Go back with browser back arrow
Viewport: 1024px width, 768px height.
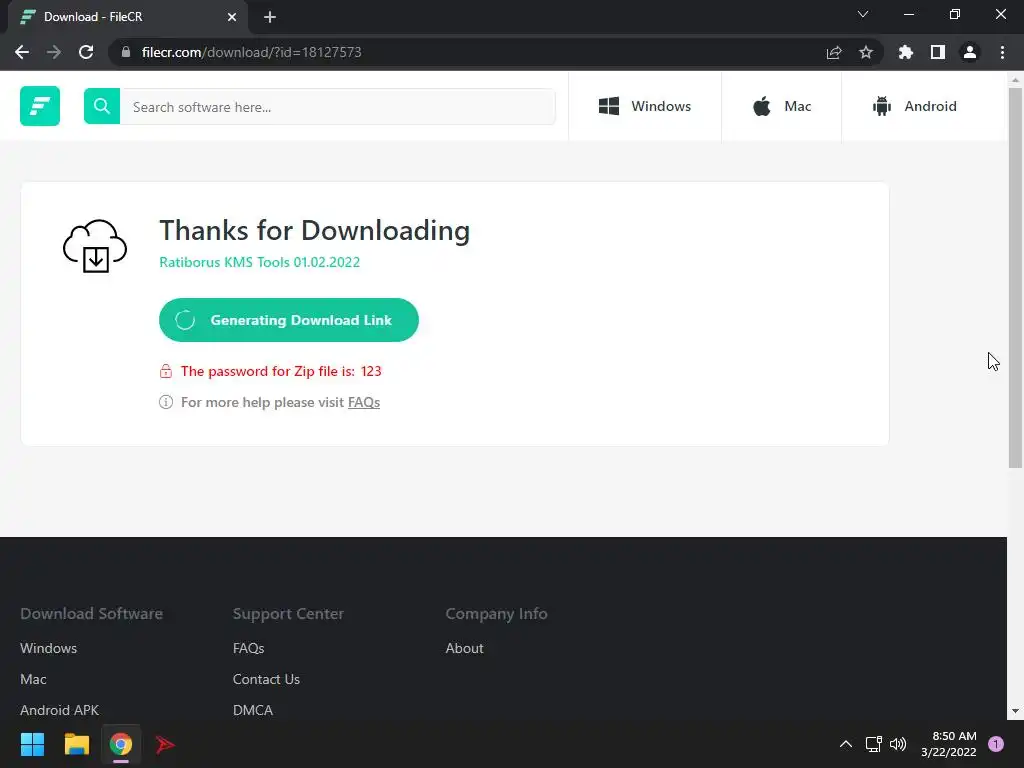[22, 52]
